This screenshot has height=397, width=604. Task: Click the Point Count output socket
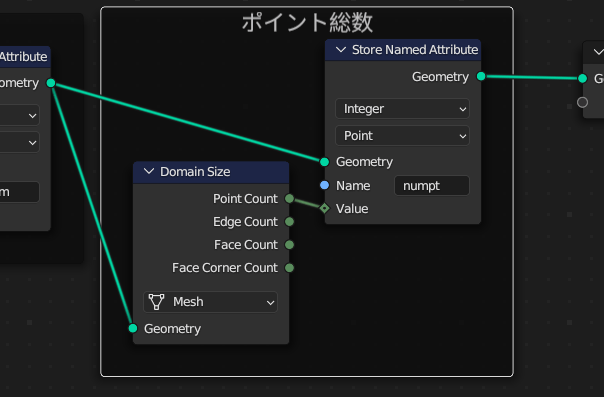[289, 199]
